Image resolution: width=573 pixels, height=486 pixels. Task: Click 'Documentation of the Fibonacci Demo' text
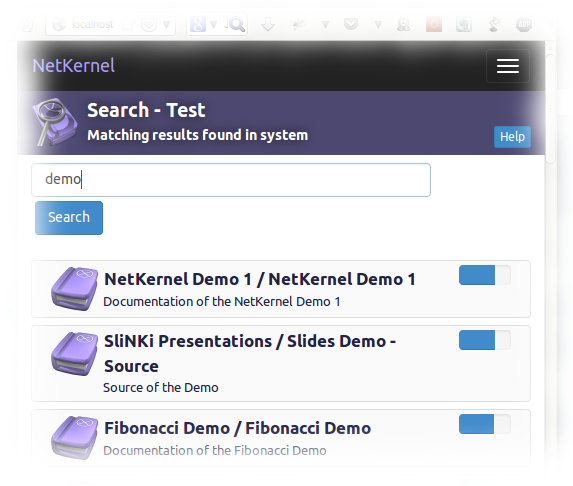(x=215, y=451)
